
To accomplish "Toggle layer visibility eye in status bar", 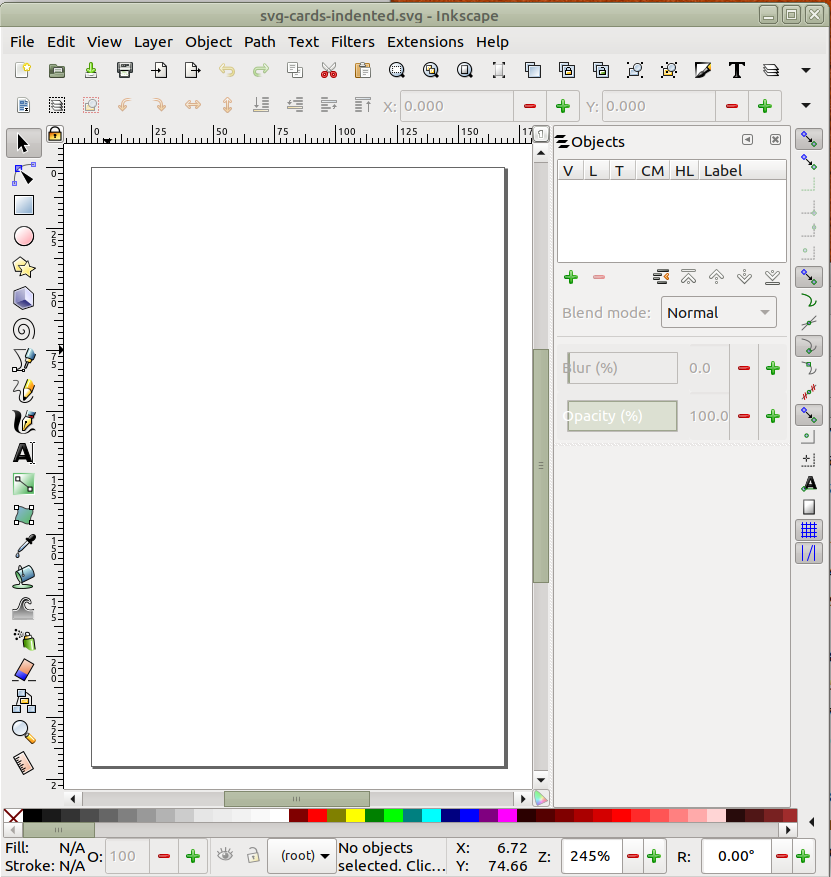I will [x=225, y=855].
